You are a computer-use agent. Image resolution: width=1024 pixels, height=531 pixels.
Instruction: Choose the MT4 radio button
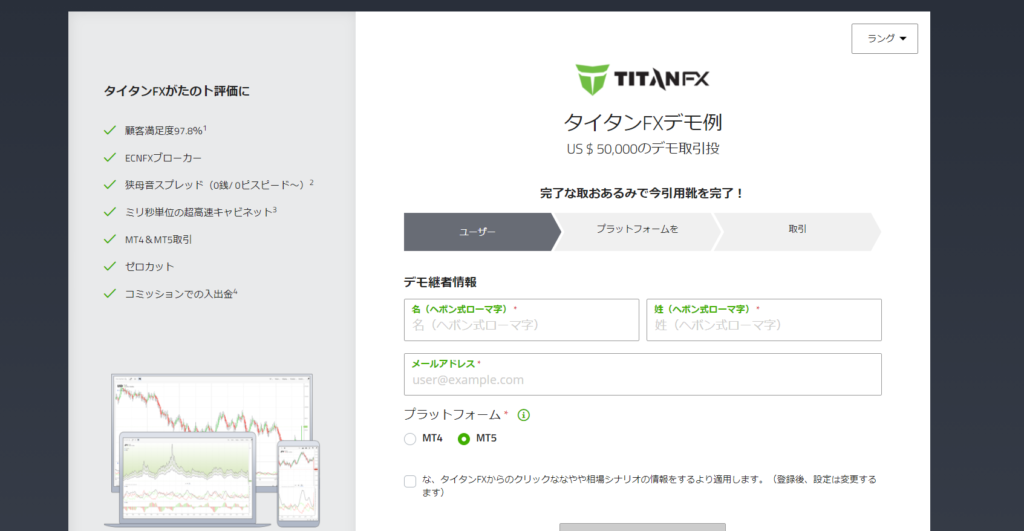coord(410,439)
